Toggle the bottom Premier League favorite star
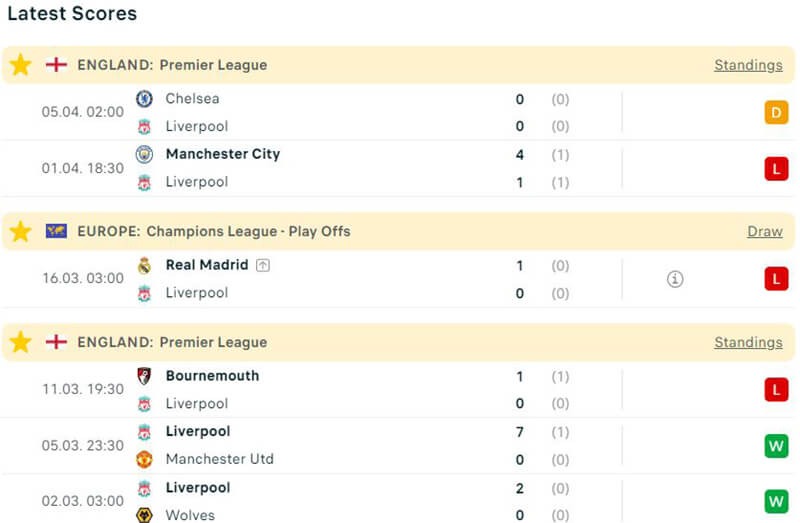The height and width of the screenshot is (523, 800). click(20, 342)
